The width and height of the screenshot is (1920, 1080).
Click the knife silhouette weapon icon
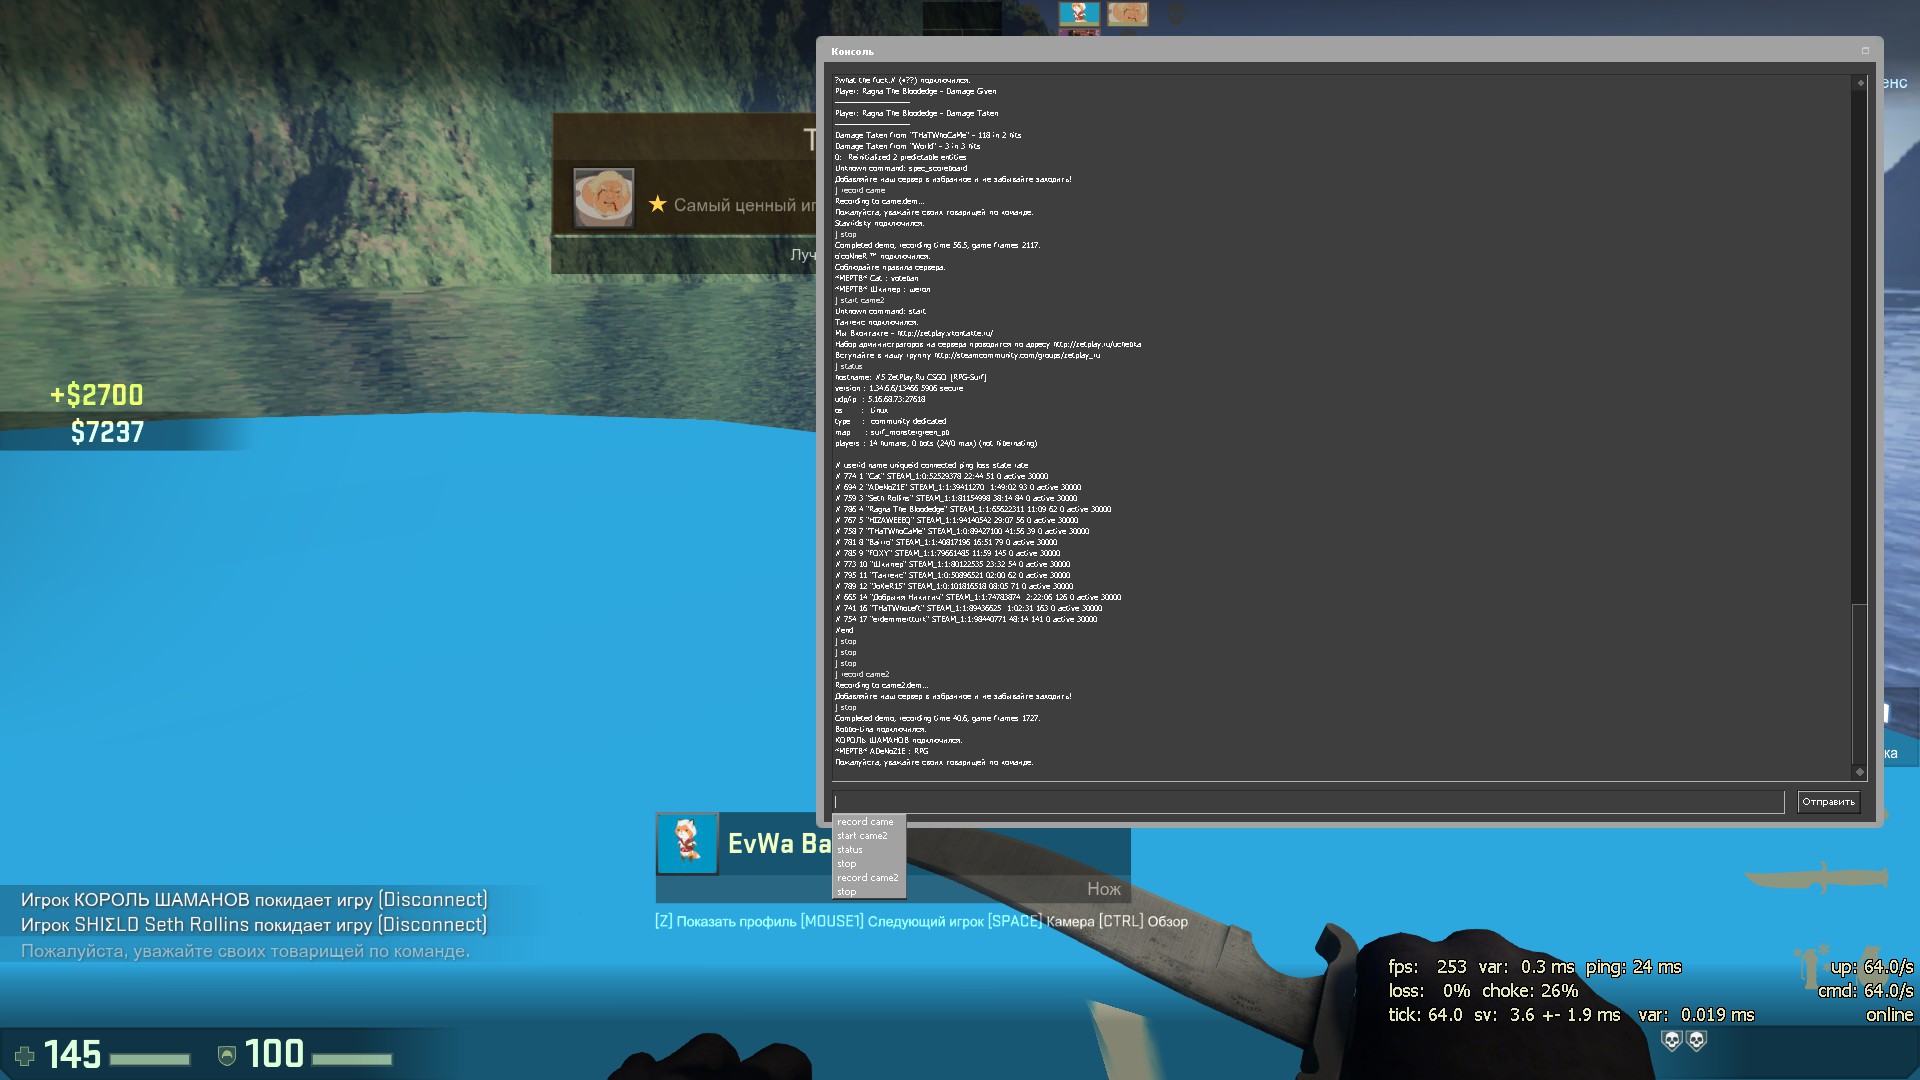(1817, 877)
